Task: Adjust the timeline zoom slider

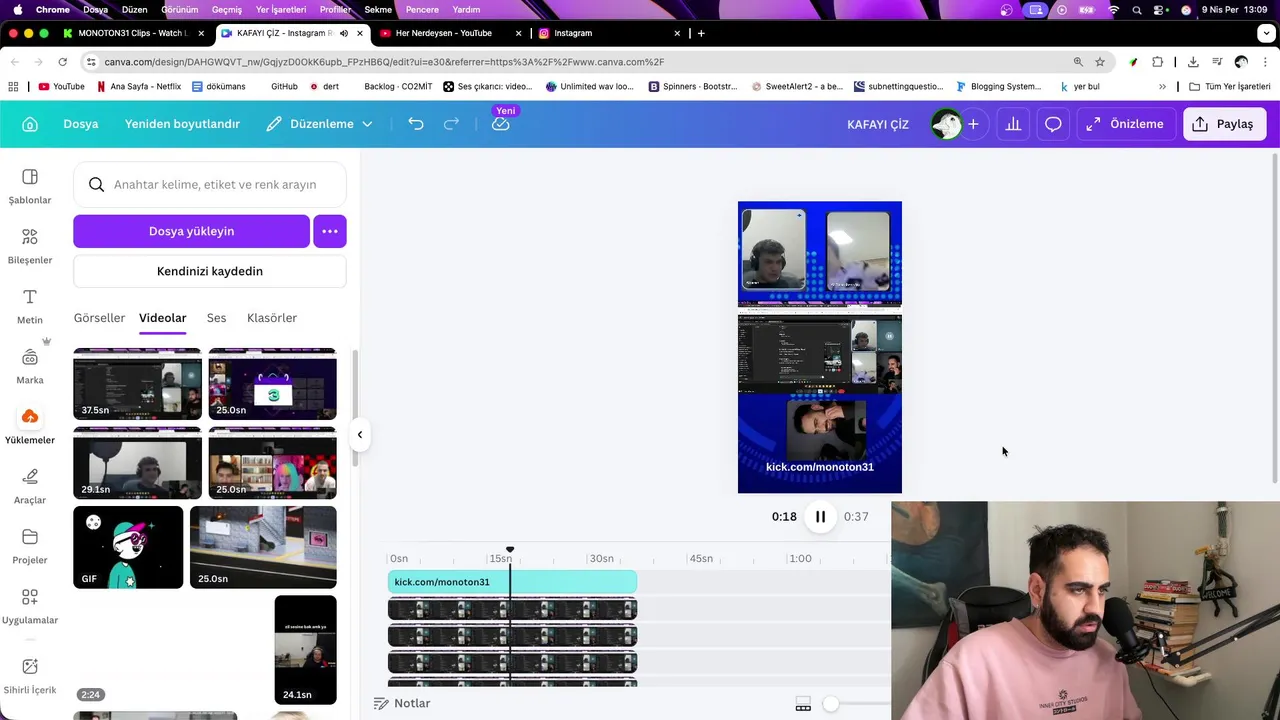Action: coord(831,704)
